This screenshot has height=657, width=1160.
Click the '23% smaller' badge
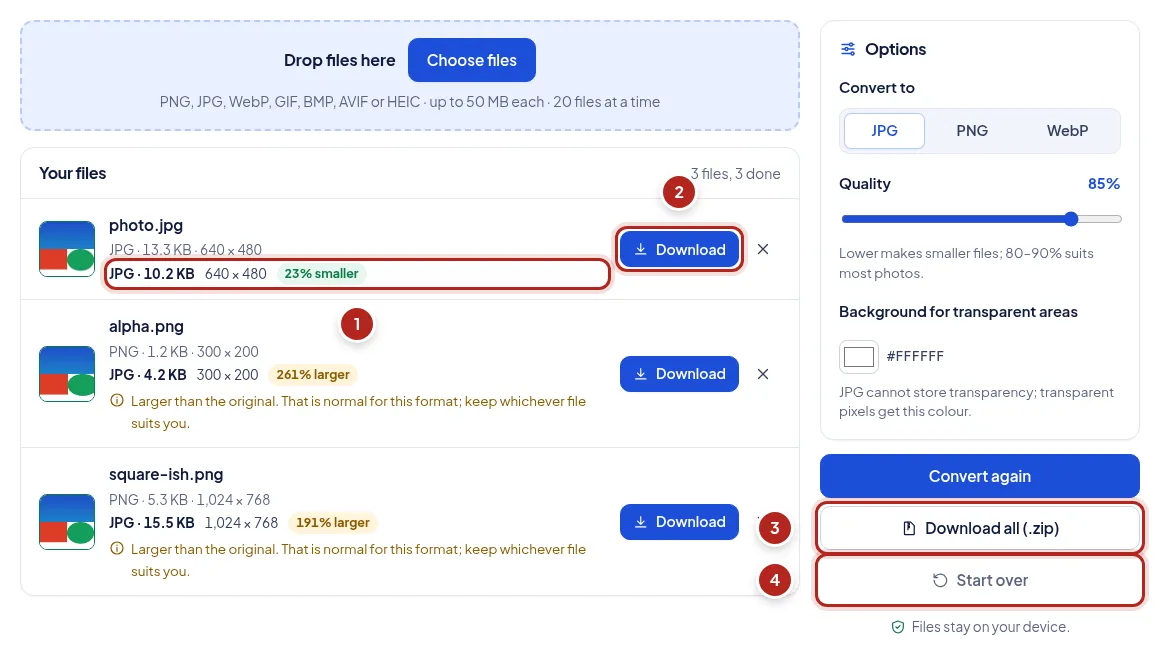(x=321, y=274)
